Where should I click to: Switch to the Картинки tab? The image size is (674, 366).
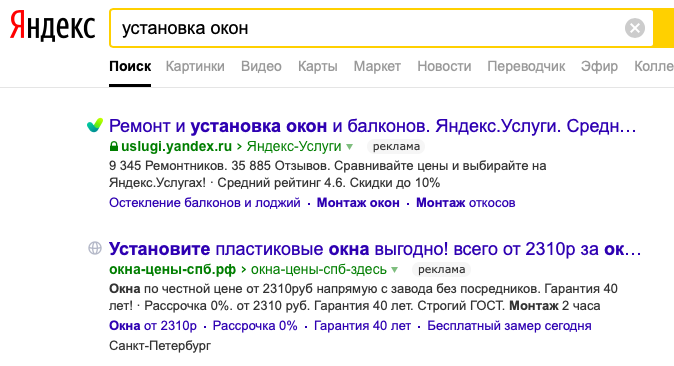(195, 67)
